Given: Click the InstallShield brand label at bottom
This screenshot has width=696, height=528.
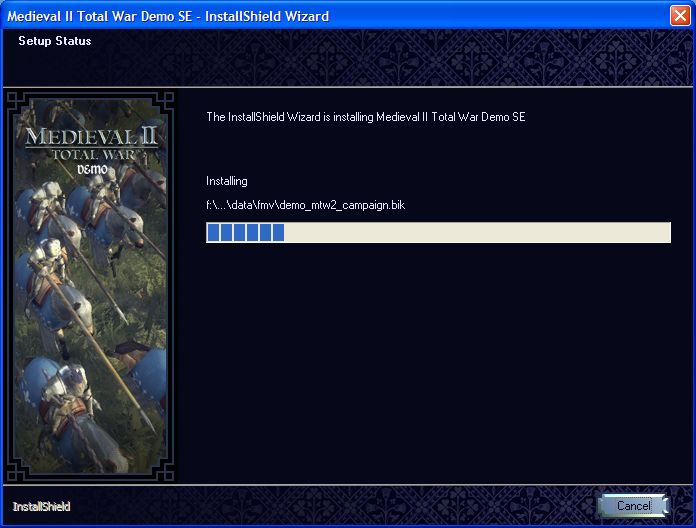Looking at the screenshot, I should tap(41, 506).
